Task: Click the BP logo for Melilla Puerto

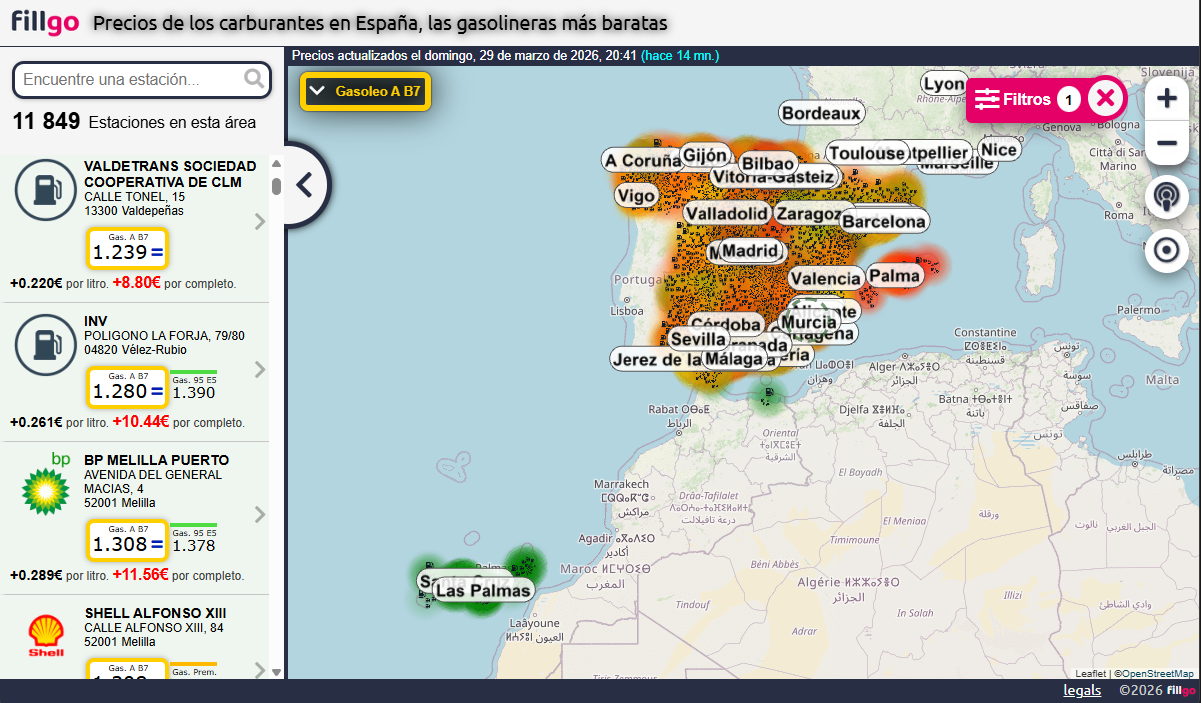Action: point(46,482)
